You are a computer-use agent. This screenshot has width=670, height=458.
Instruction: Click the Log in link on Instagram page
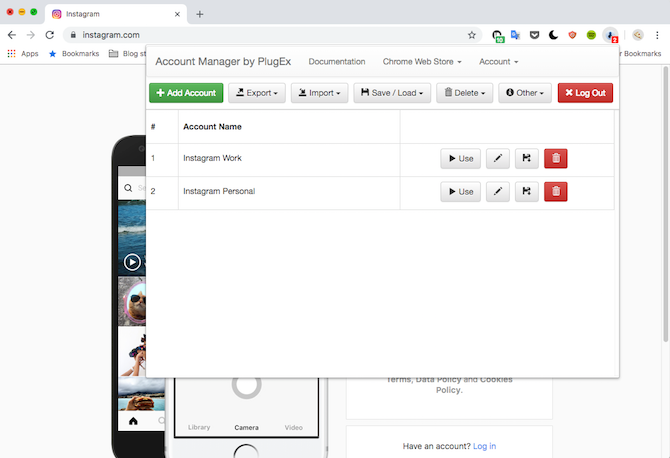[485, 446]
